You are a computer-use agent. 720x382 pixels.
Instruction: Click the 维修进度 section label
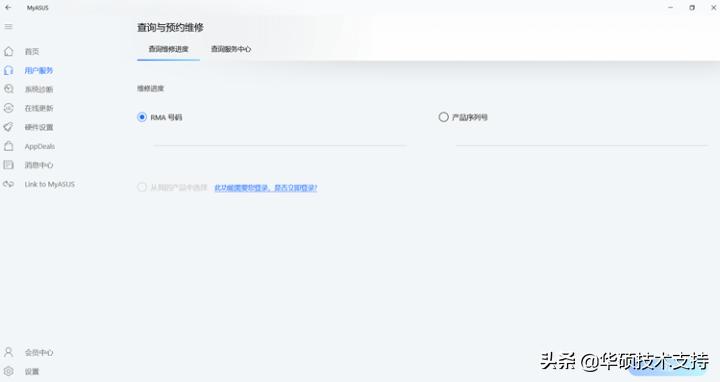(151, 89)
